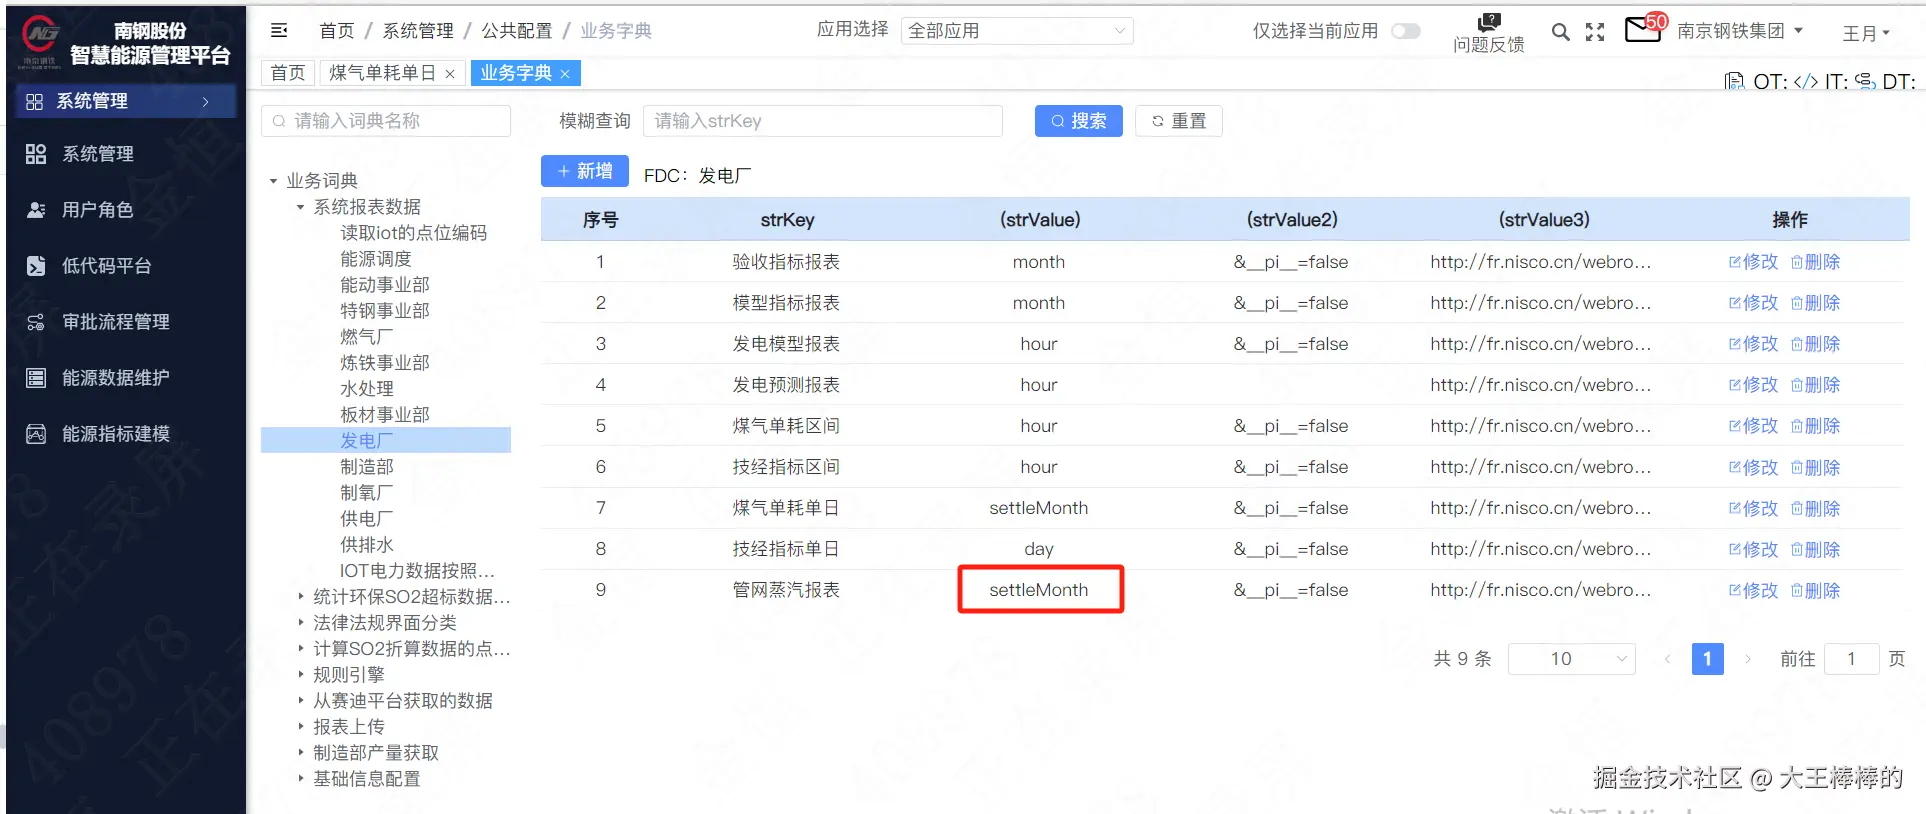Delete the 管网蒸汽报表 row
The height and width of the screenshot is (814, 1926).
(1815, 590)
